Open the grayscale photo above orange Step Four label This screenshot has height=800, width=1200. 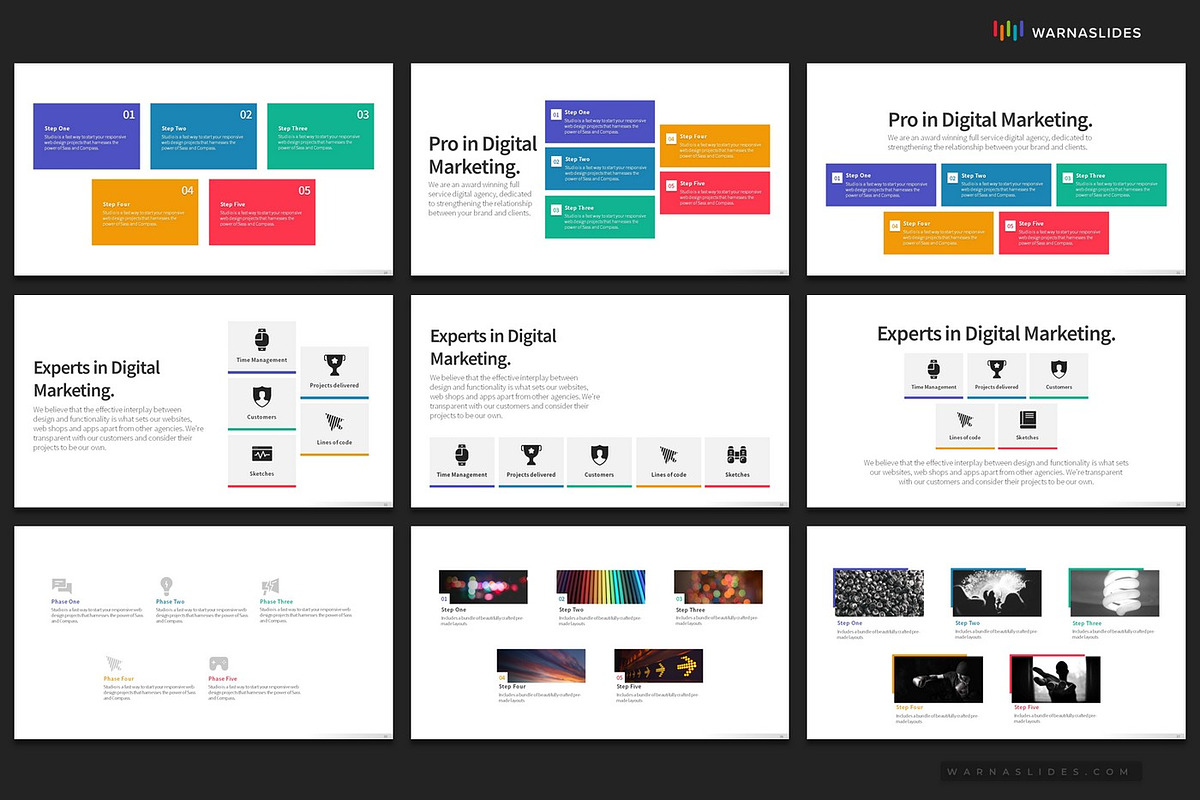(x=938, y=678)
